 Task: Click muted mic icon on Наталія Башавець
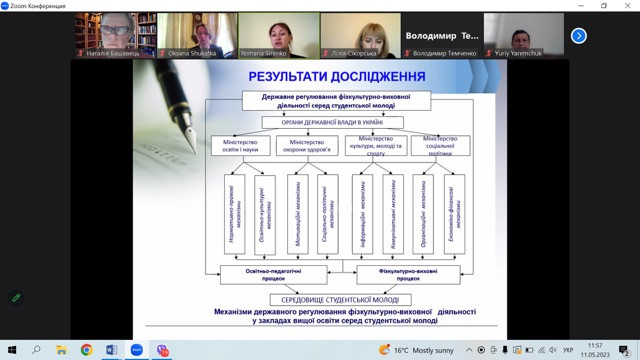(x=81, y=53)
